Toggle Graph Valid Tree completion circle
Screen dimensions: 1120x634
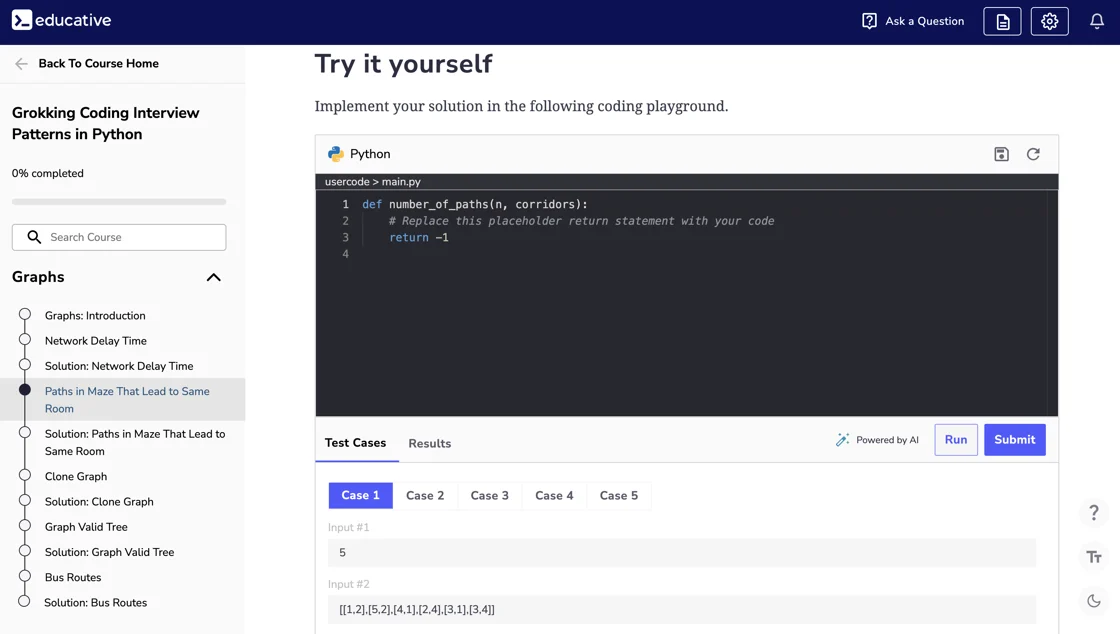click(x=25, y=525)
